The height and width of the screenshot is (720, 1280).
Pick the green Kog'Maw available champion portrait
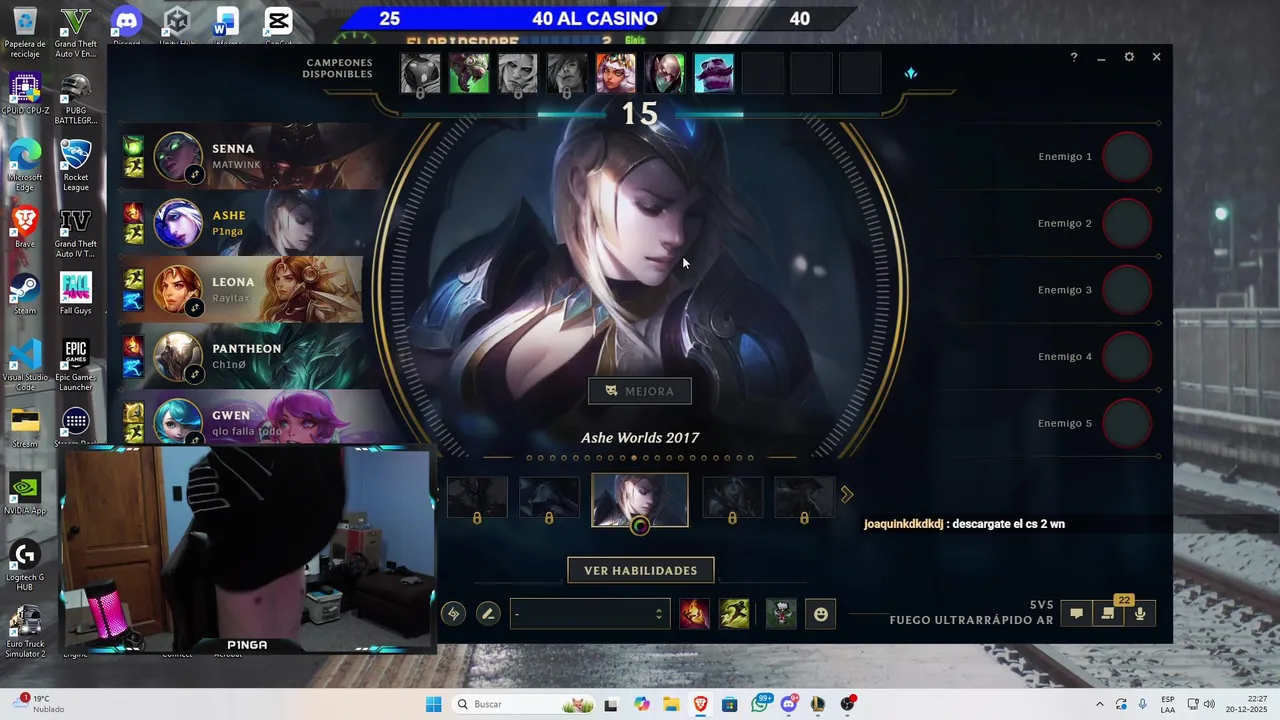(x=469, y=74)
